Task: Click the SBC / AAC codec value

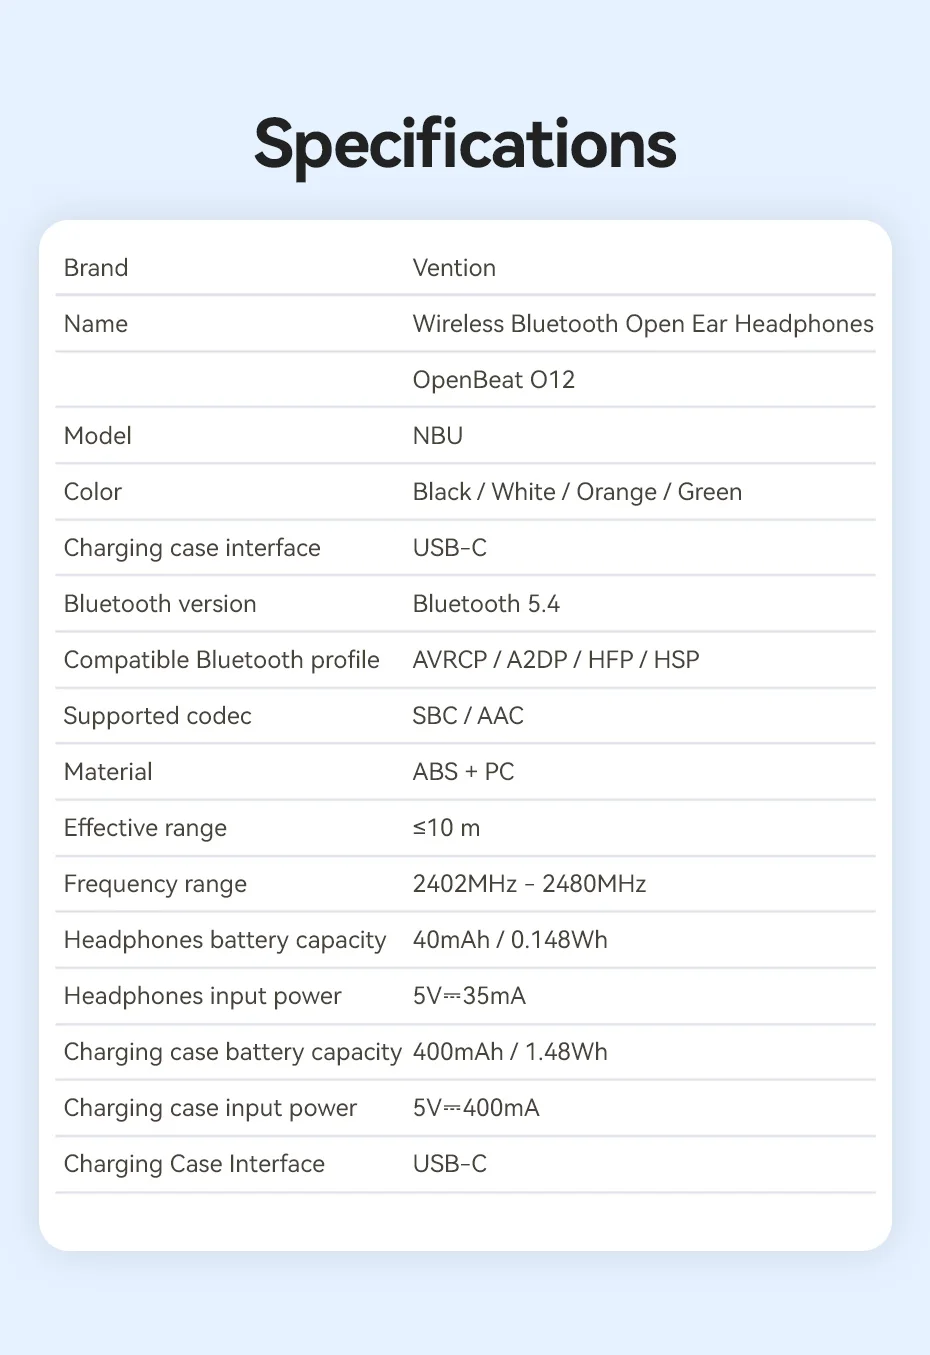Action: tap(468, 716)
